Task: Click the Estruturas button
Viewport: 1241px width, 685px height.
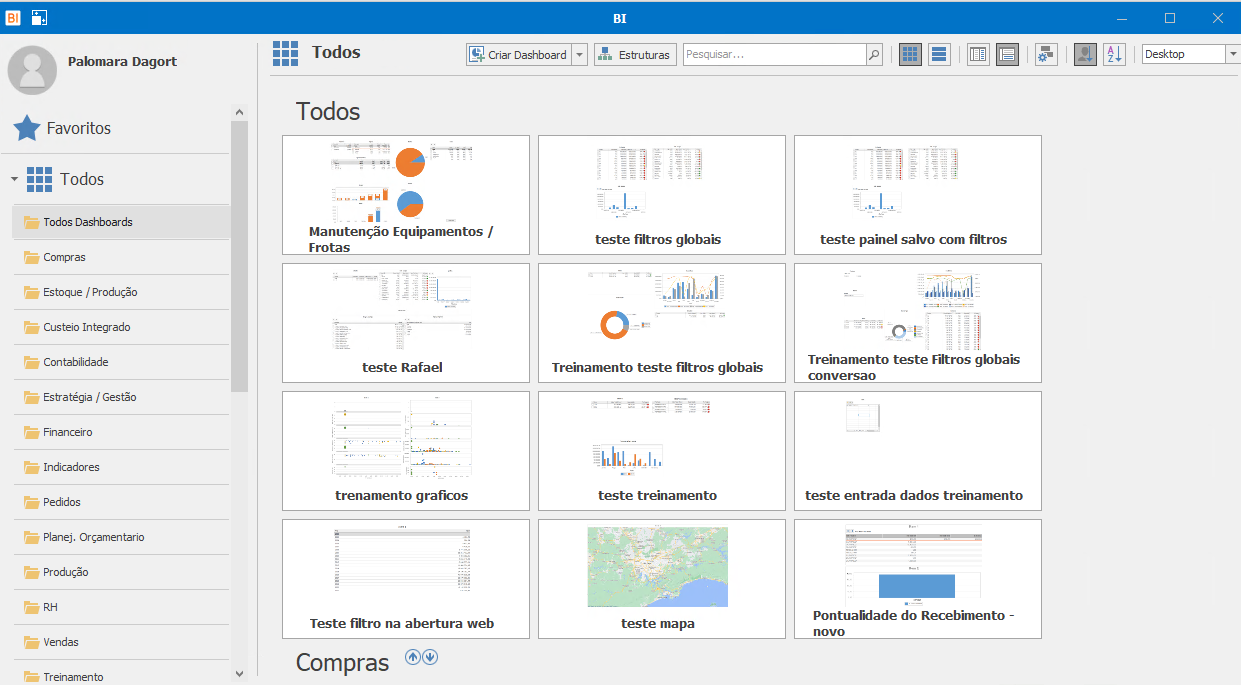Action: (x=635, y=55)
